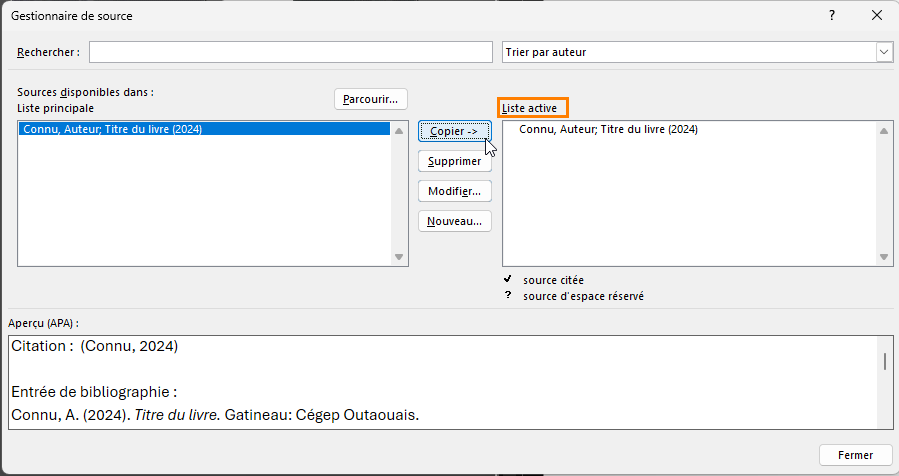The image size is (899, 476).
Task: Click the Liste active label
Action: click(x=532, y=108)
